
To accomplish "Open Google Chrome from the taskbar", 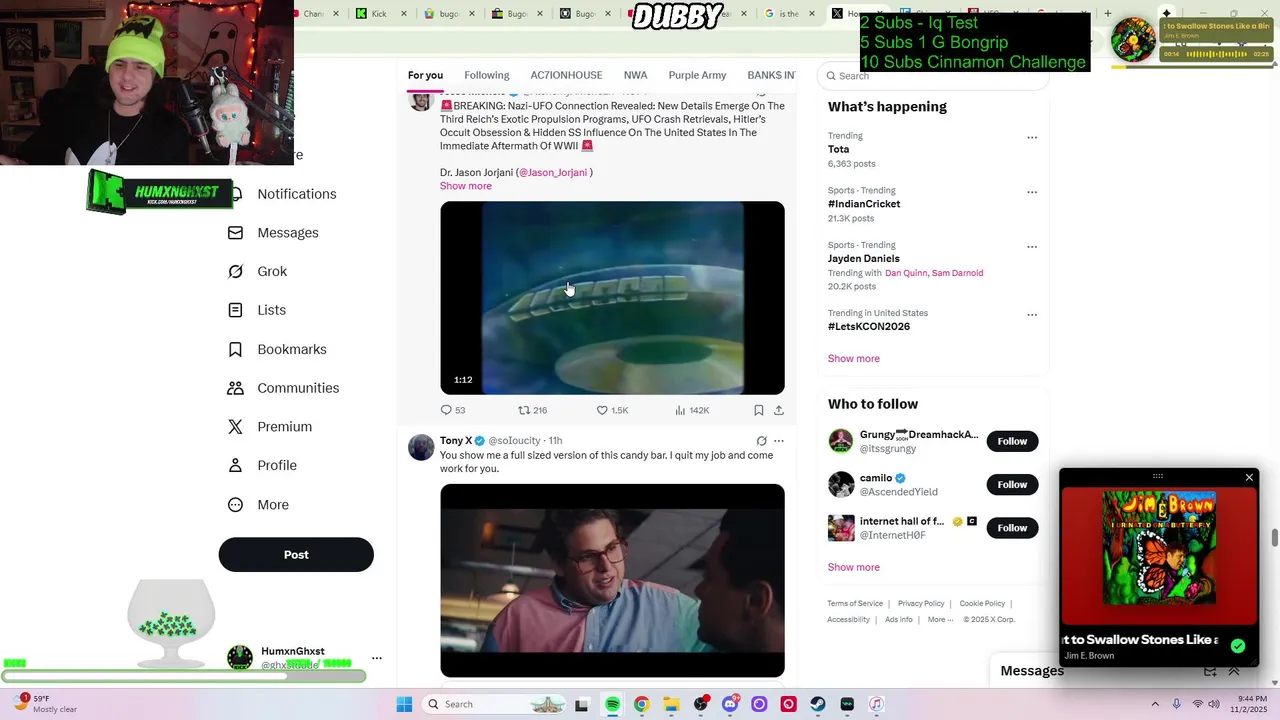I will point(641,704).
